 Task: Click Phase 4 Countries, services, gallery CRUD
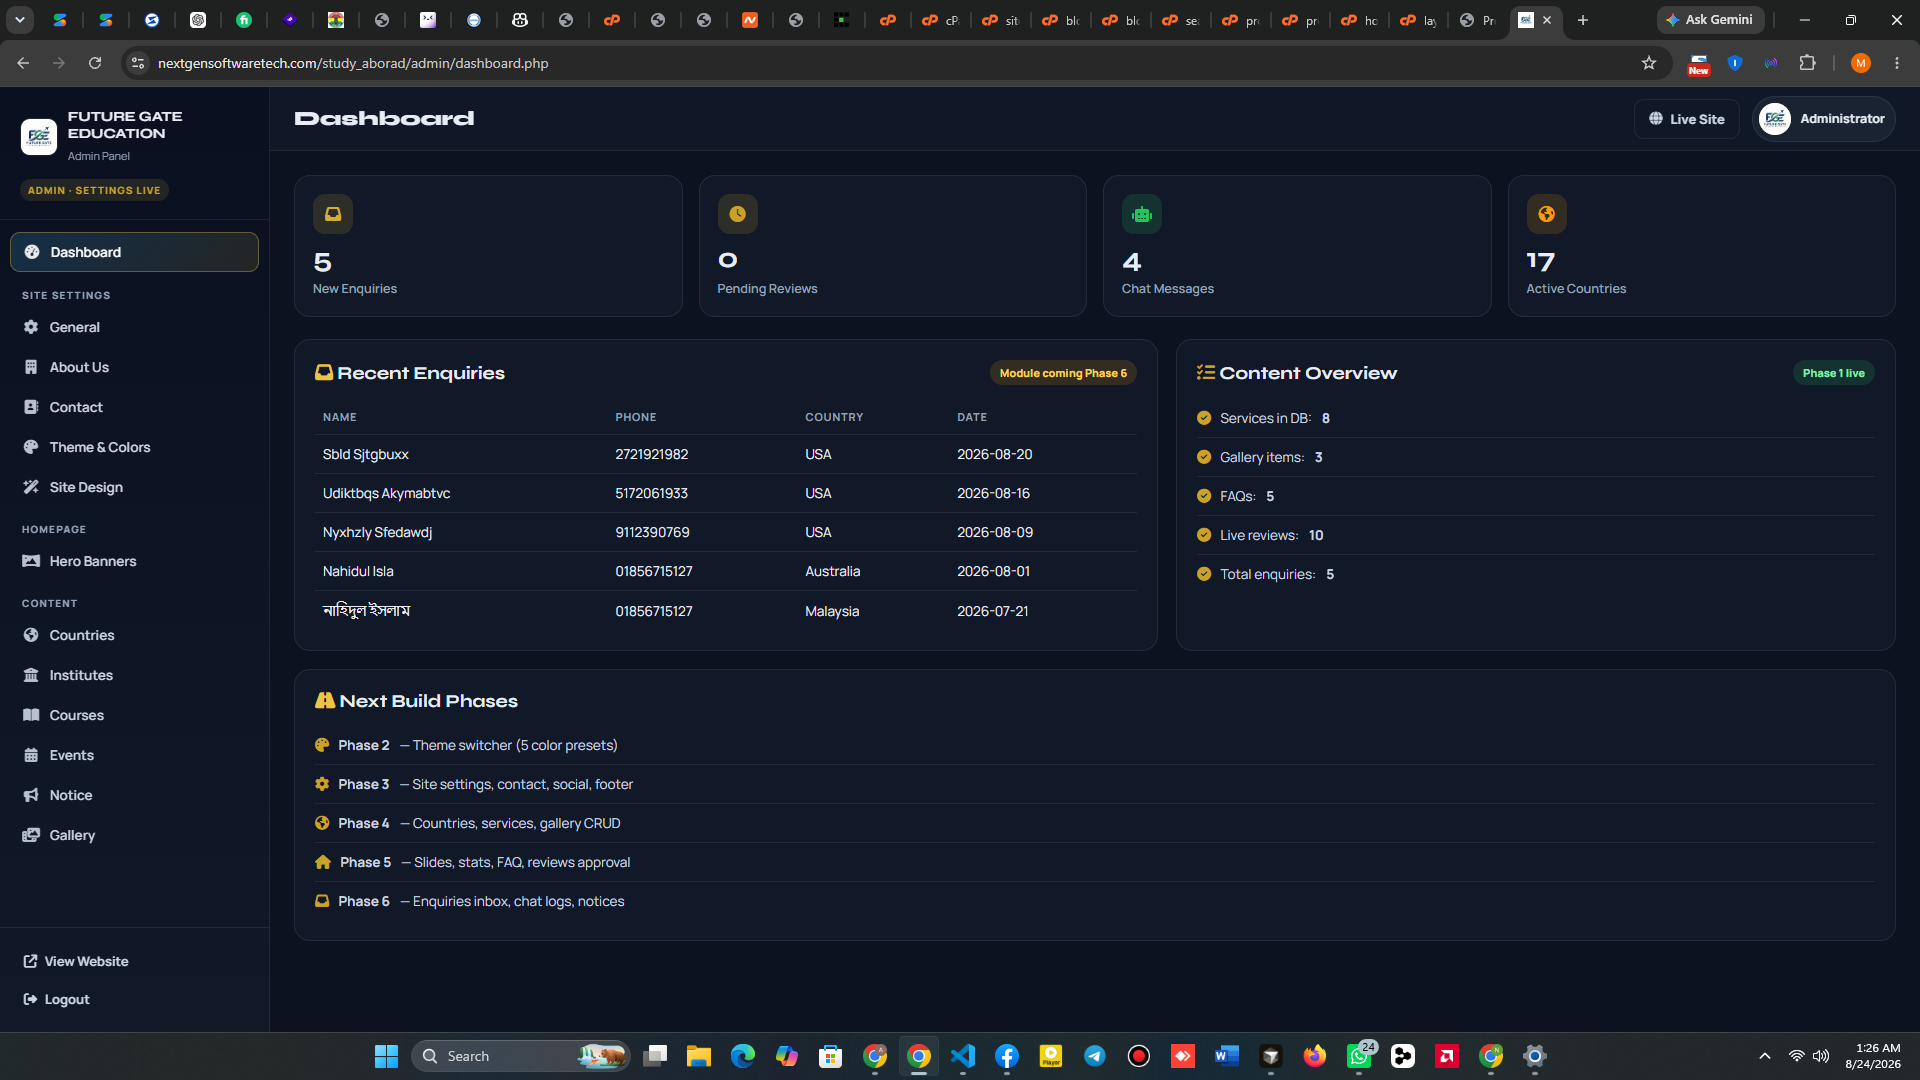click(x=1094, y=823)
